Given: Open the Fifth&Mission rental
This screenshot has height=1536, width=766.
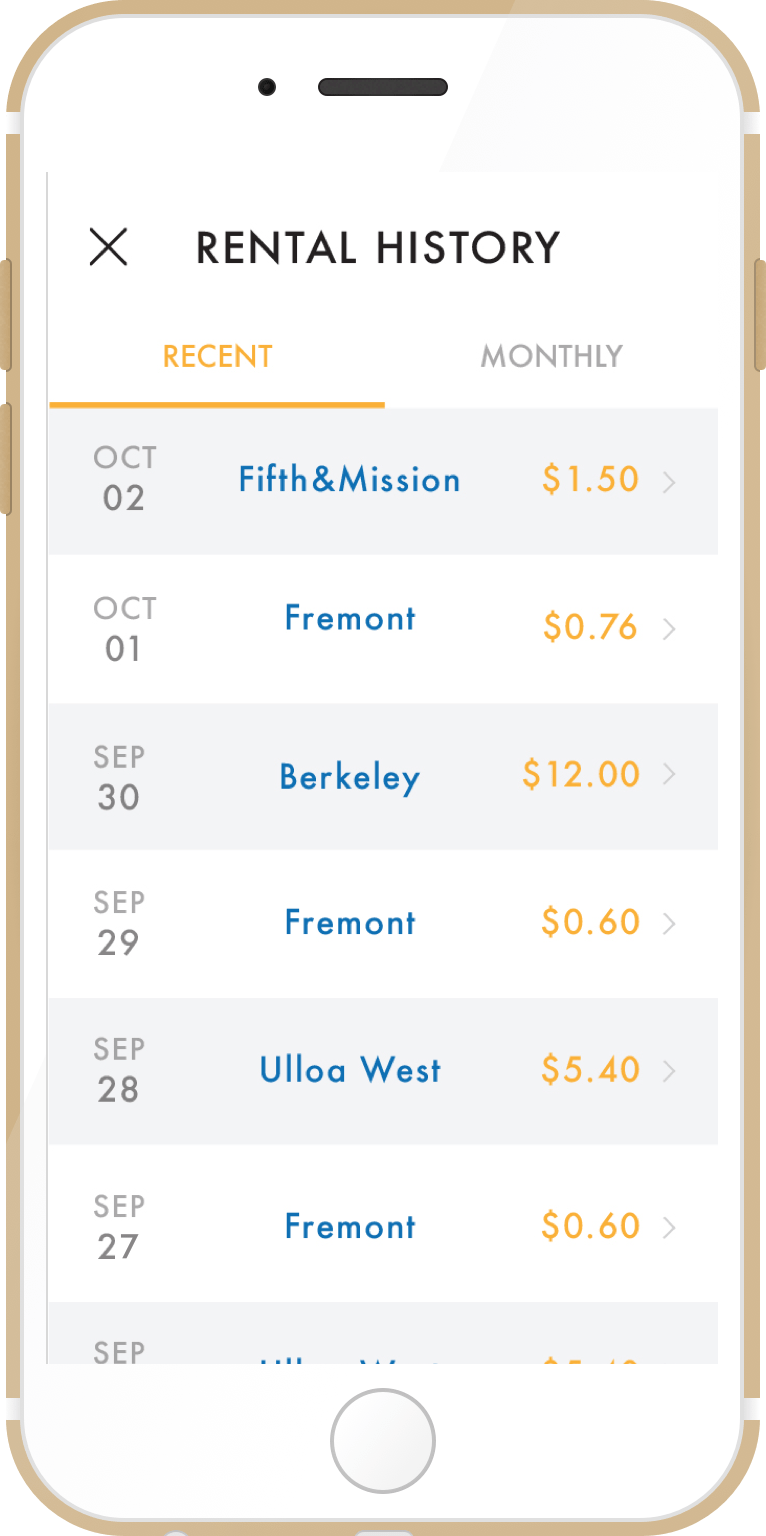Looking at the screenshot, I should click(x=349, y=481).
